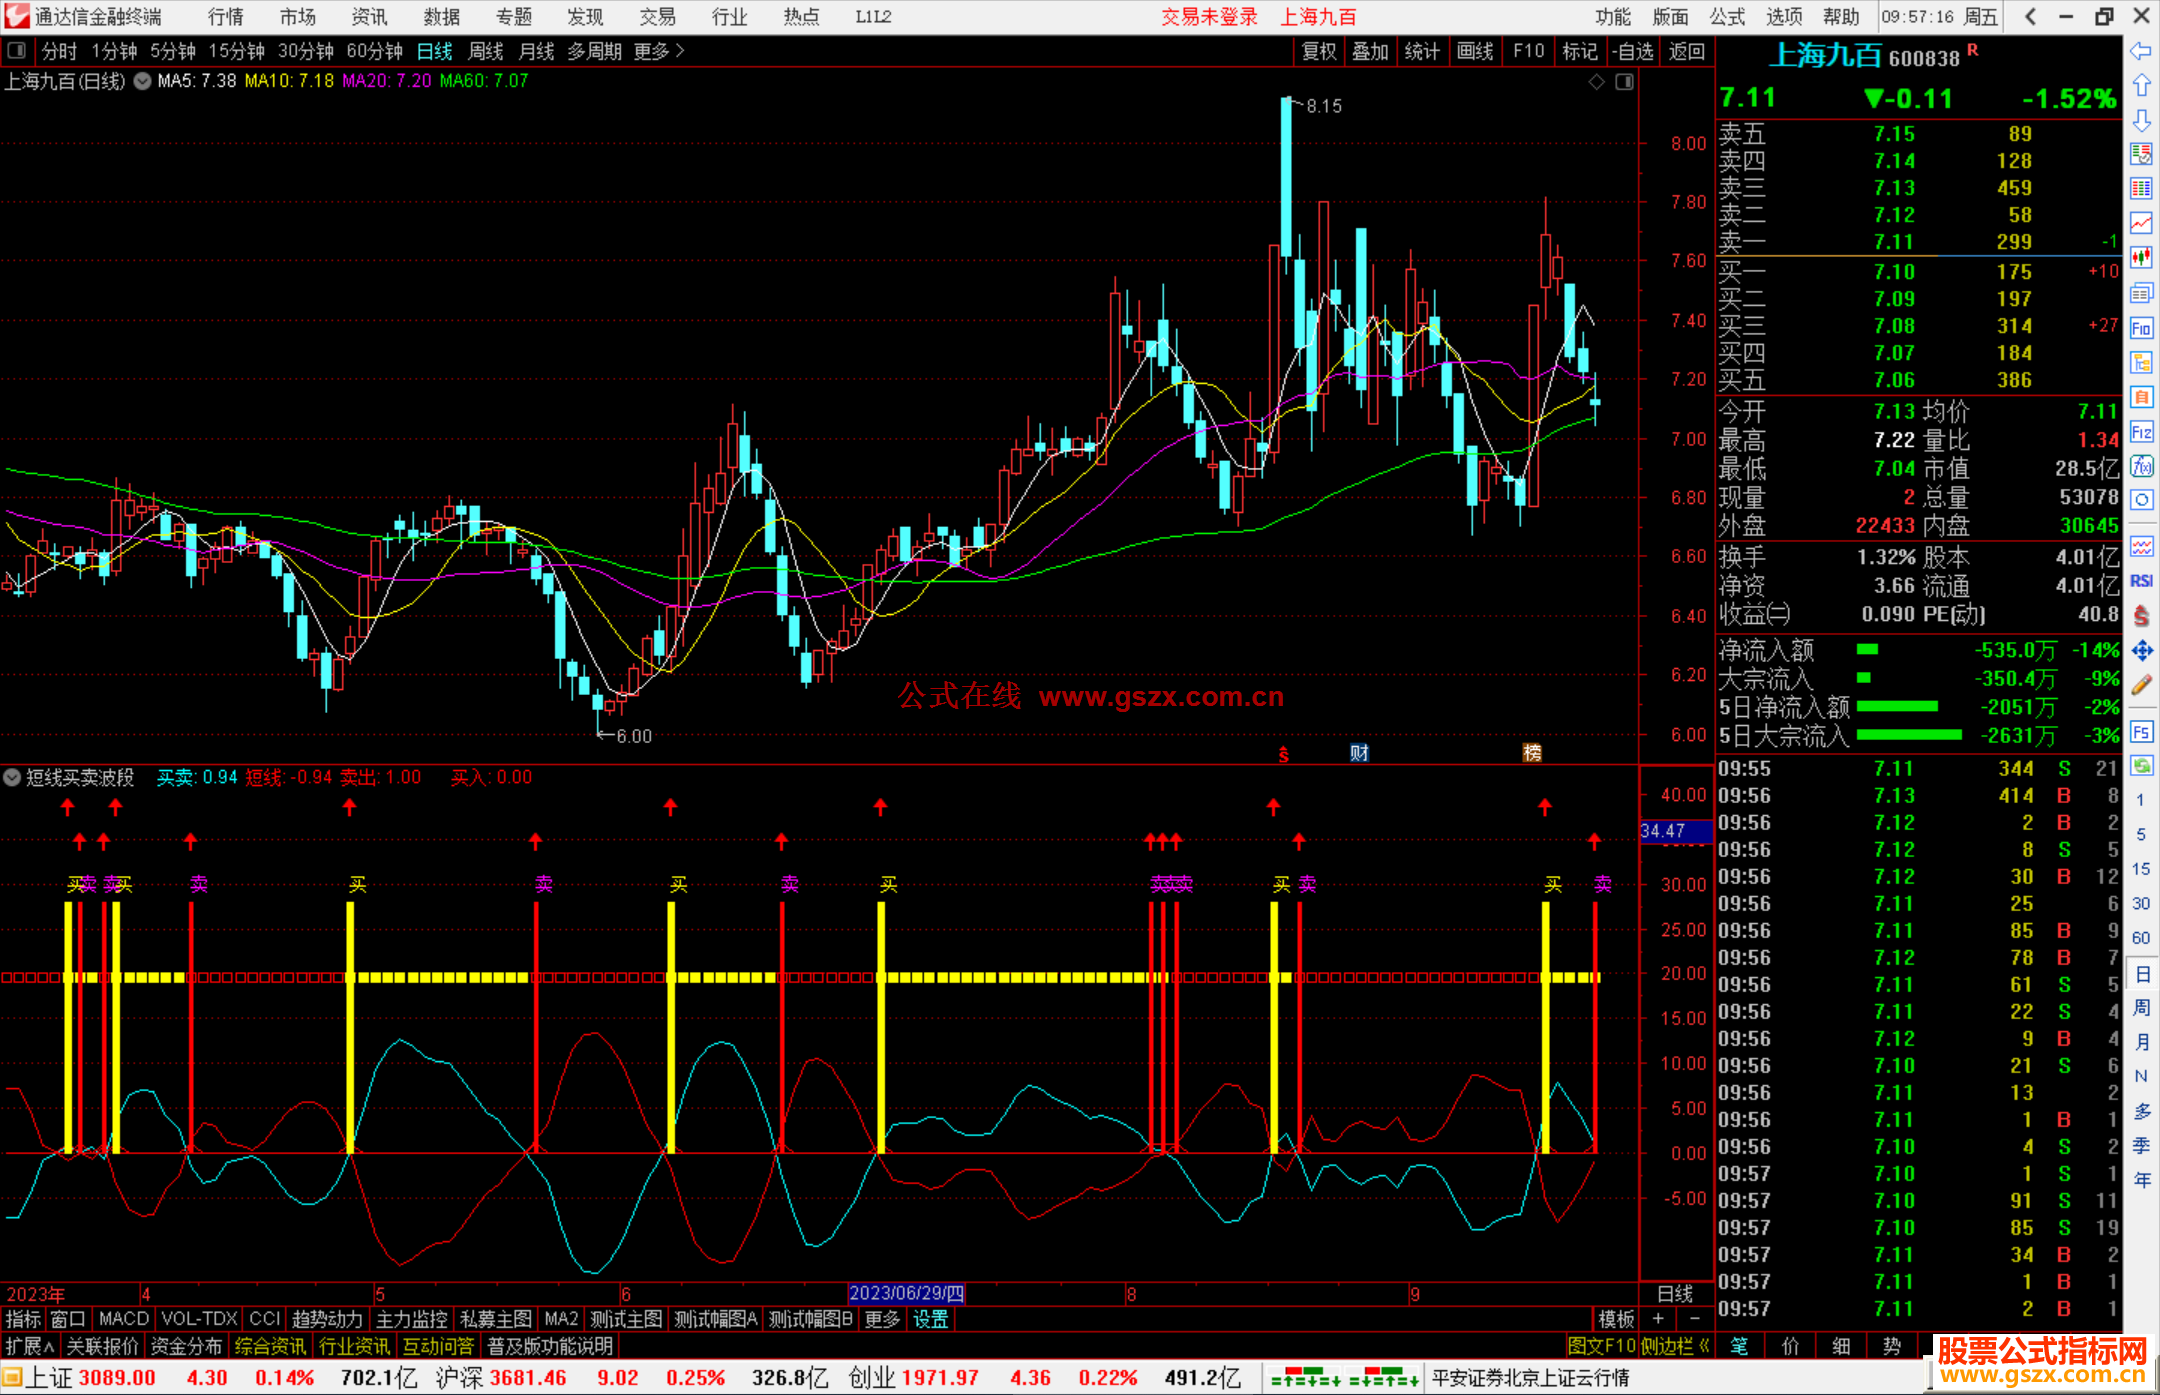Viewport: 2160px width, 1395px height.
Task: Open the 模板 template dropdown
Action: [1616, 1319]
